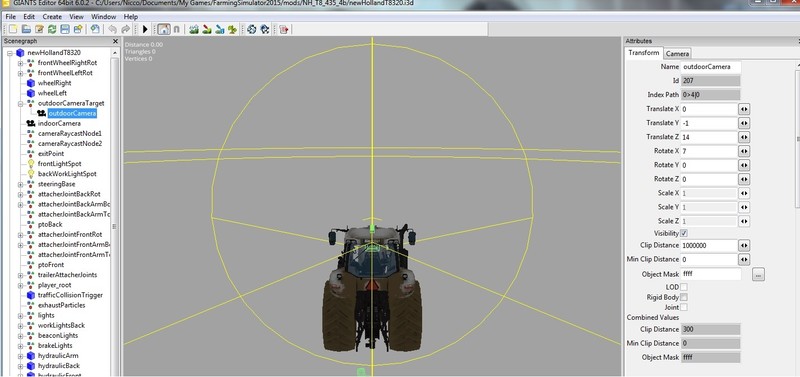Switch to the Camera attributes tab
800x377 pixels.
[x=678, y=54]
